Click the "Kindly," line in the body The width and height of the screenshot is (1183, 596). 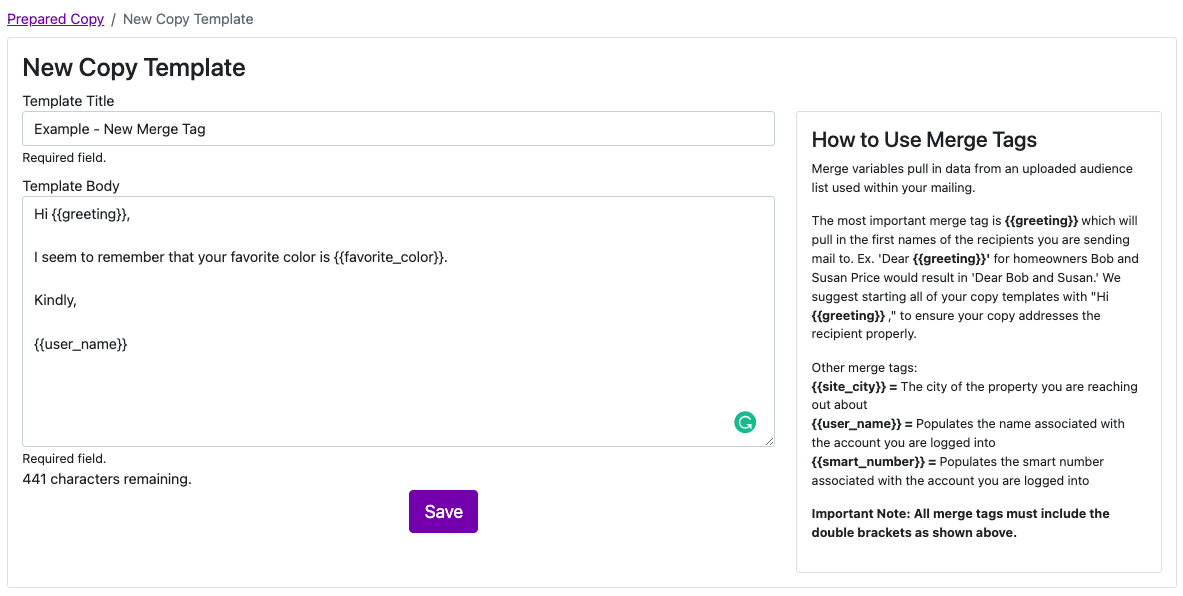pos(56,300)
